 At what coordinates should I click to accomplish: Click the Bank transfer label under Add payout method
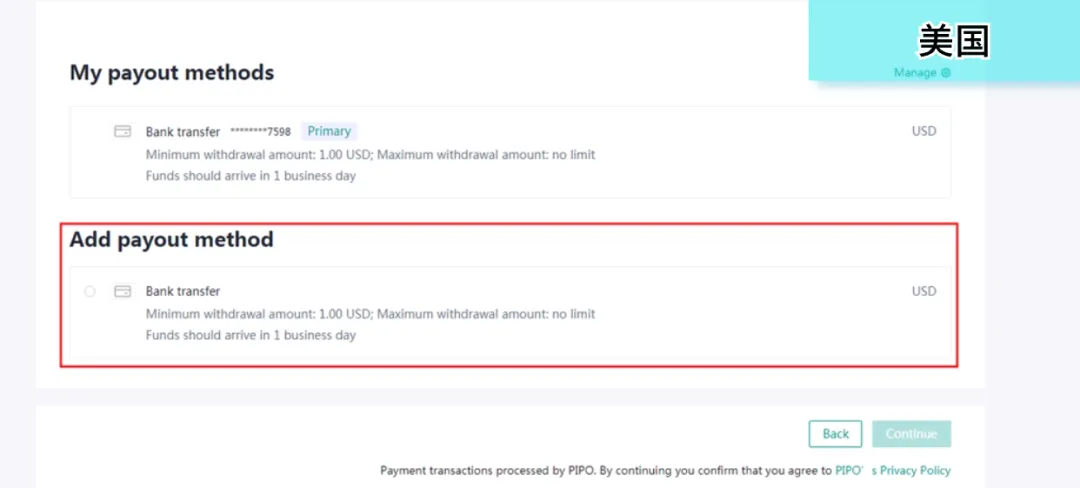(183, 291)
